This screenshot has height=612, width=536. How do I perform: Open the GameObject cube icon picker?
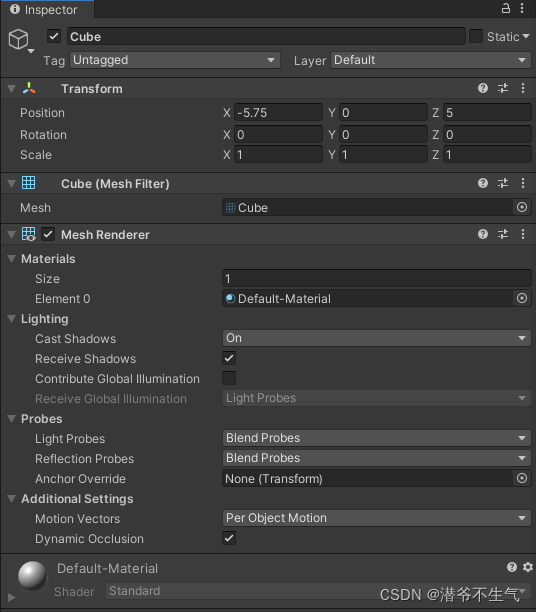point(20,41)
